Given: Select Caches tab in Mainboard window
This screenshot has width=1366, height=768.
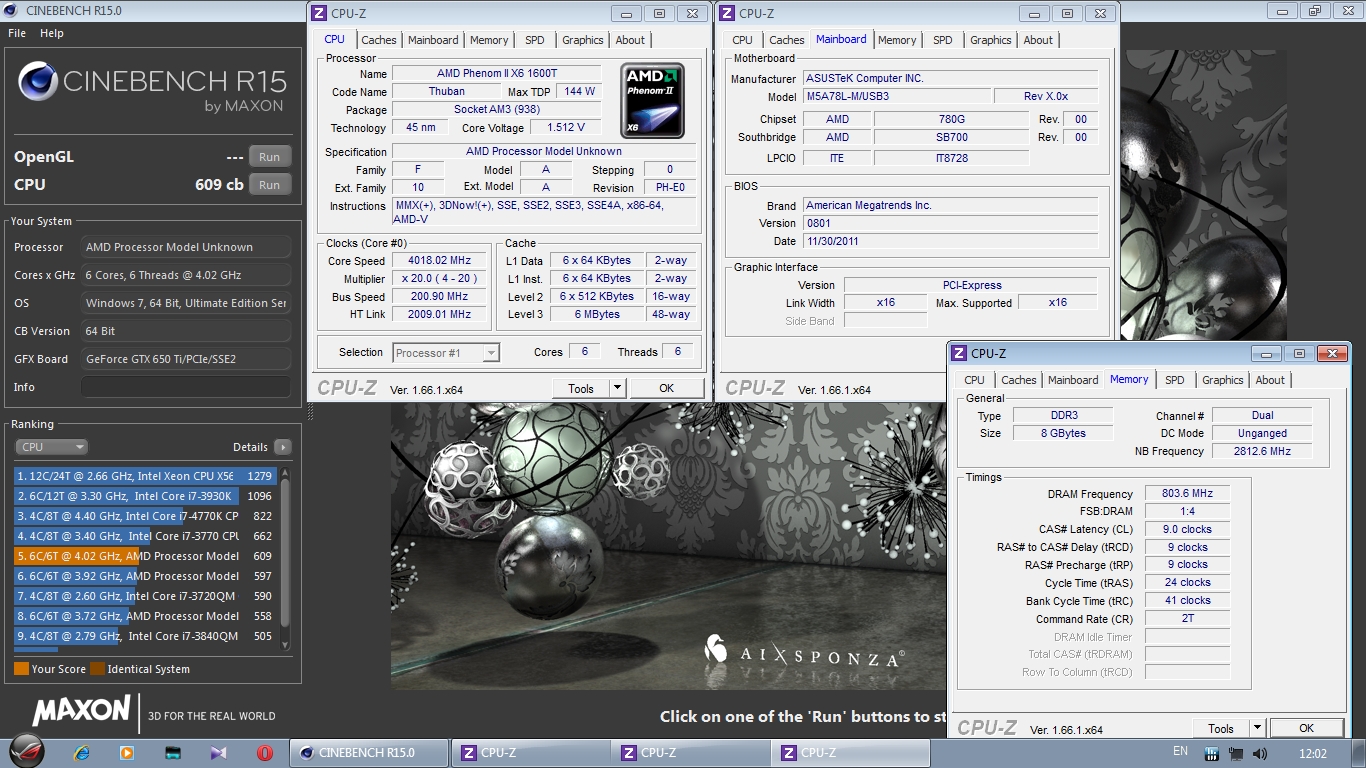Looking at the screenshot, I should pos(787,40).
